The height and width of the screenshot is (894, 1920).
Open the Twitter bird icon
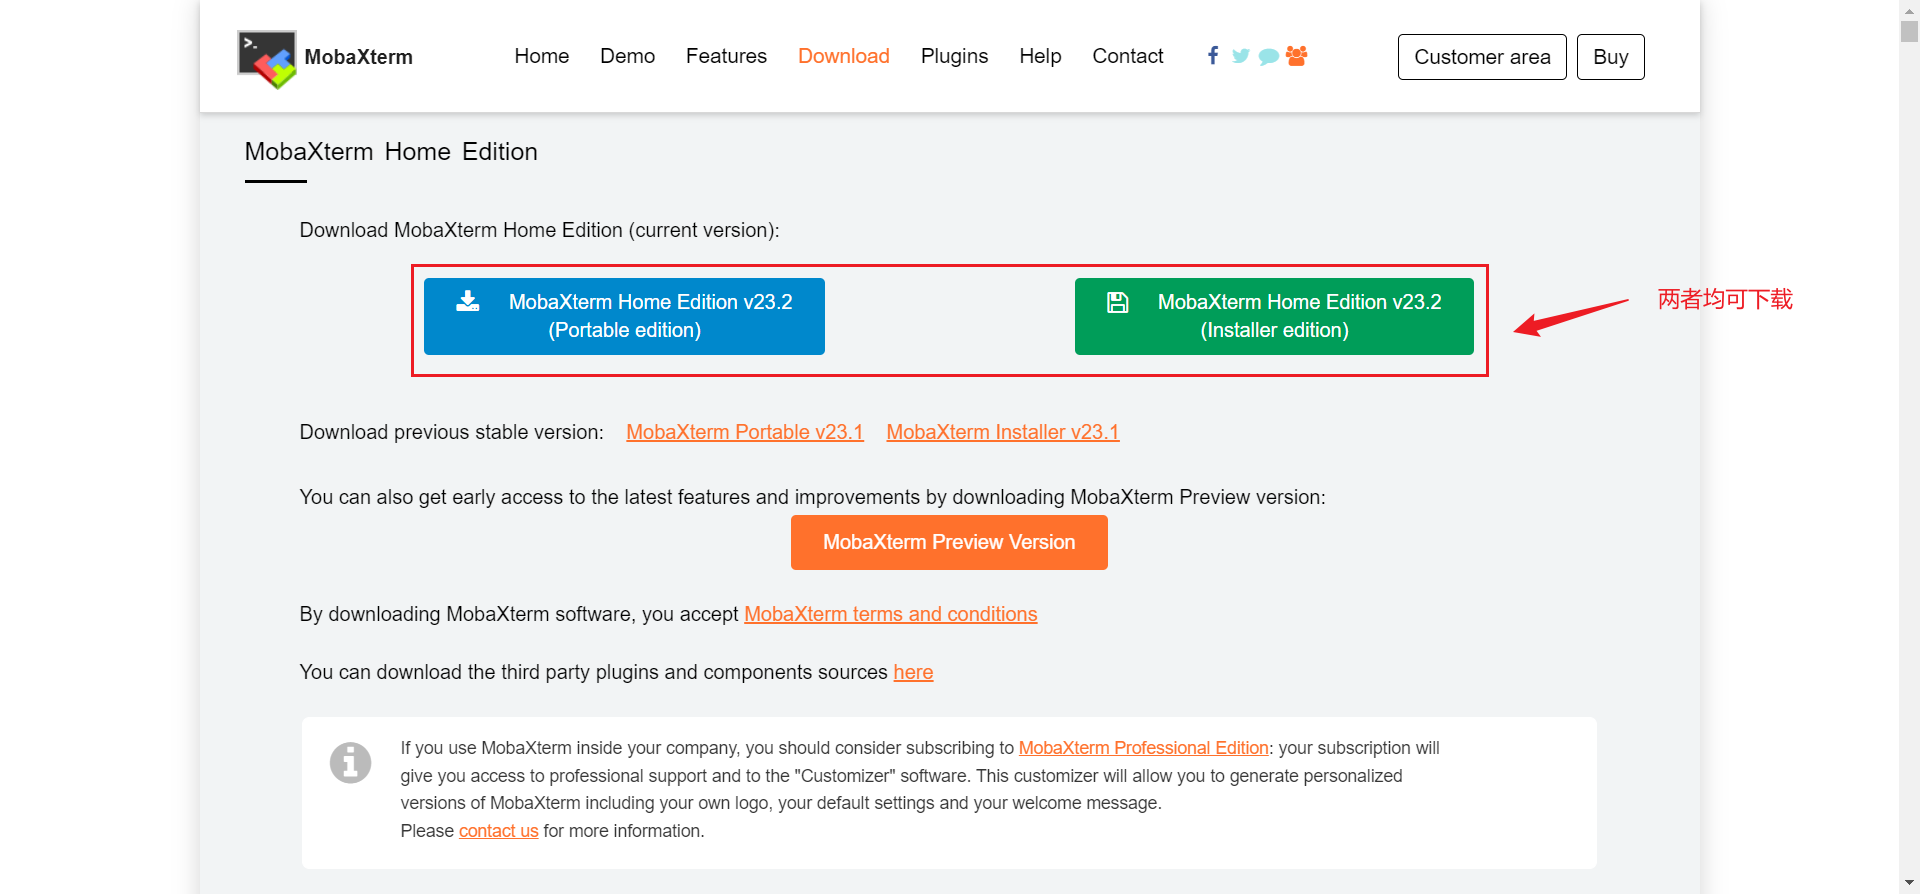[x=1241, y=56]
